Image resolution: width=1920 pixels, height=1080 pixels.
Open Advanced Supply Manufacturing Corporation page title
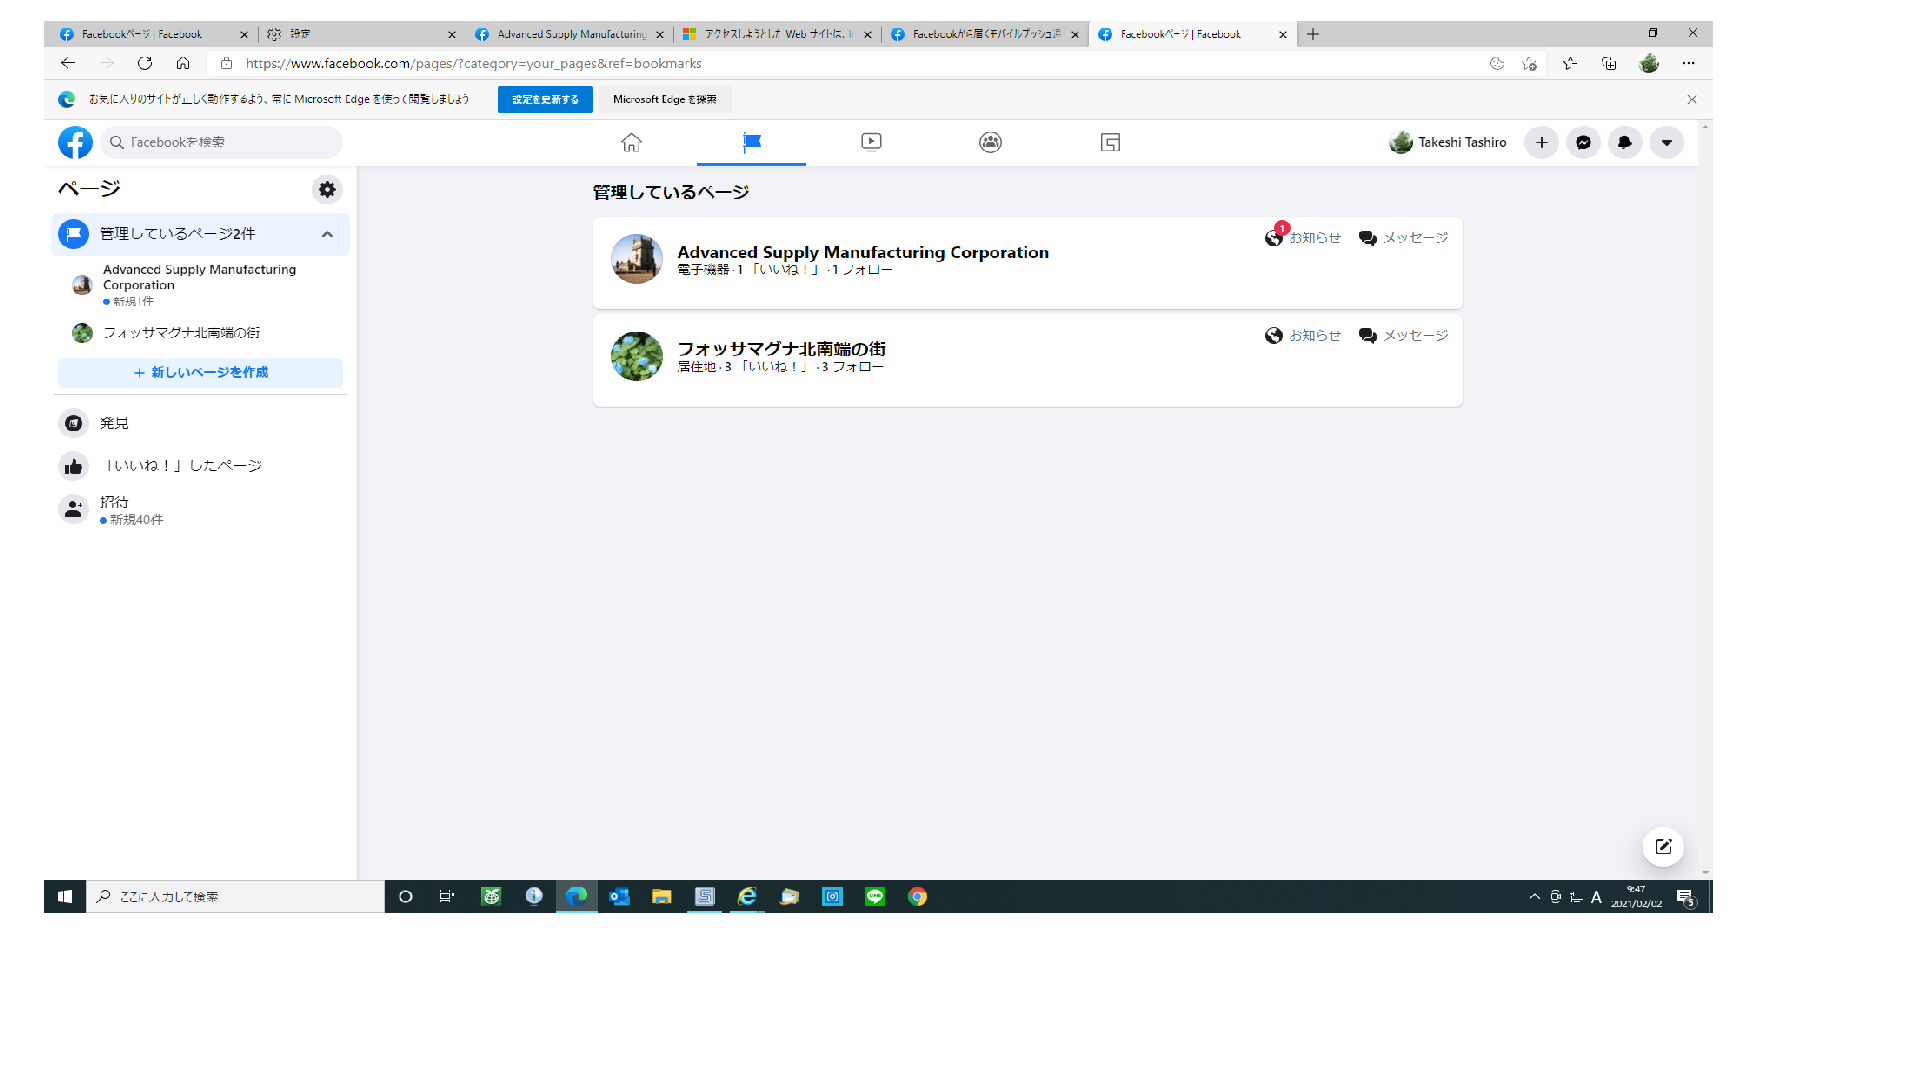[x=863, y=252]
